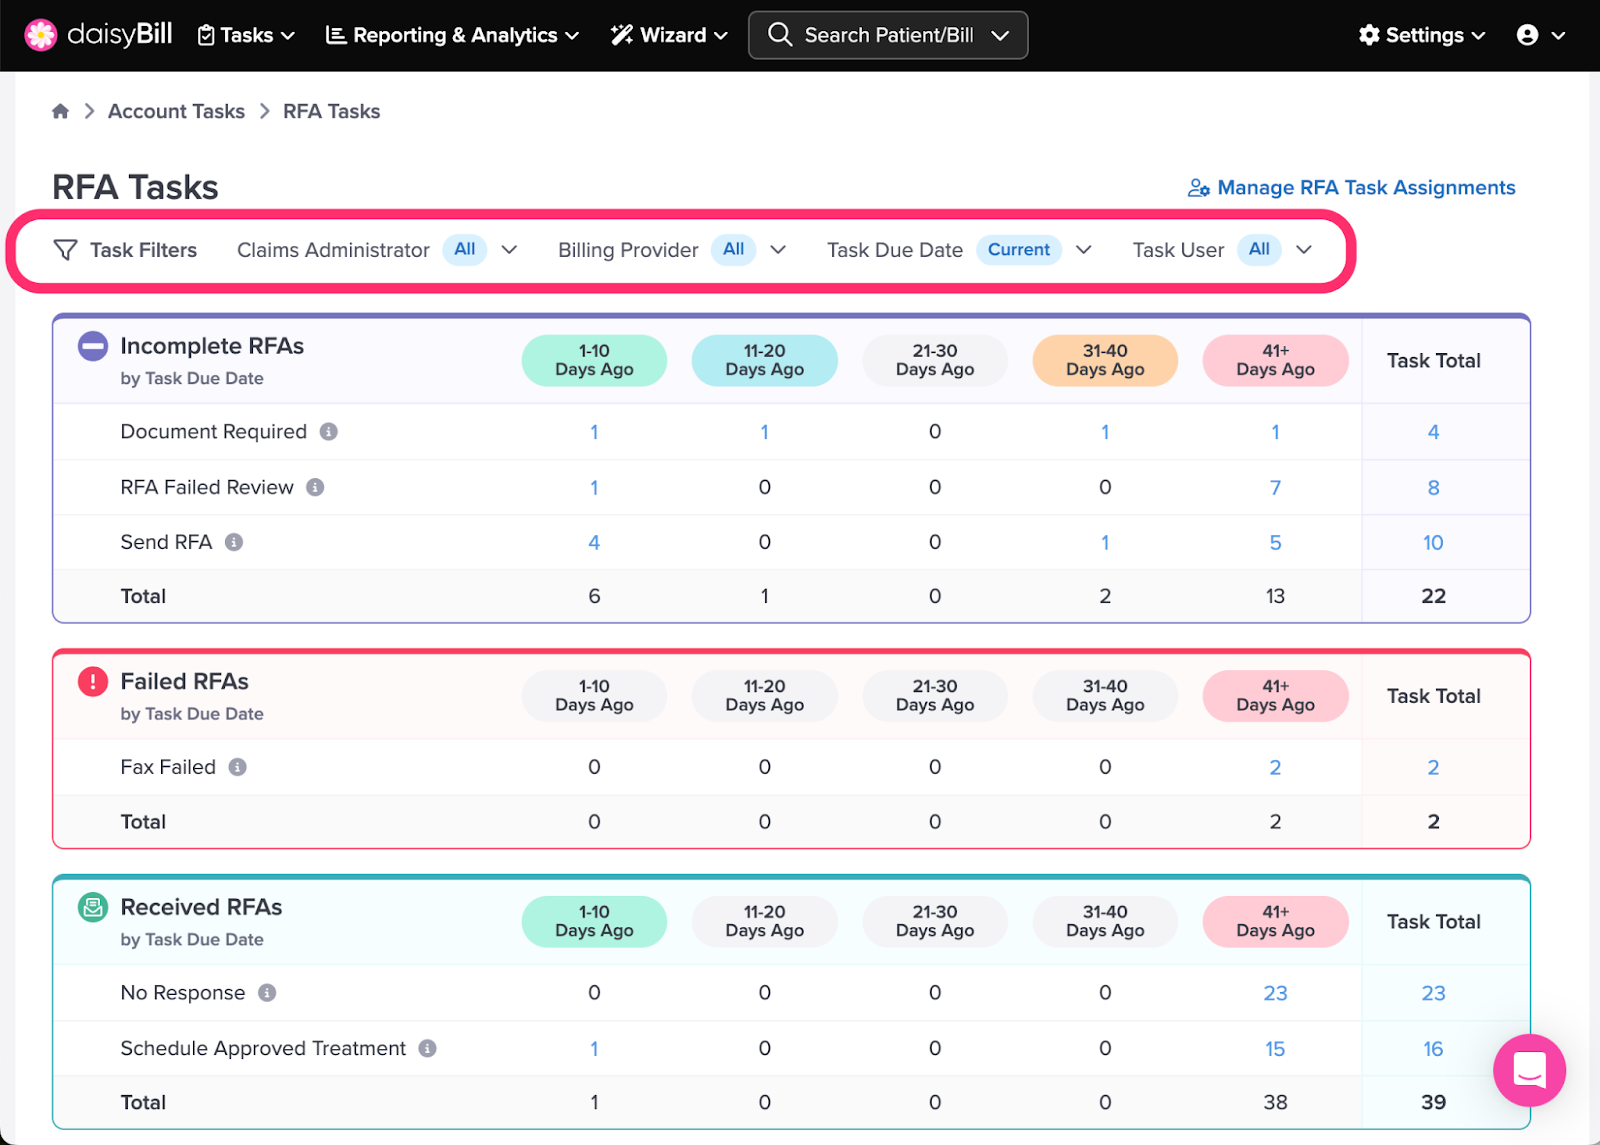Show info for Send RFA

[234, 542]
